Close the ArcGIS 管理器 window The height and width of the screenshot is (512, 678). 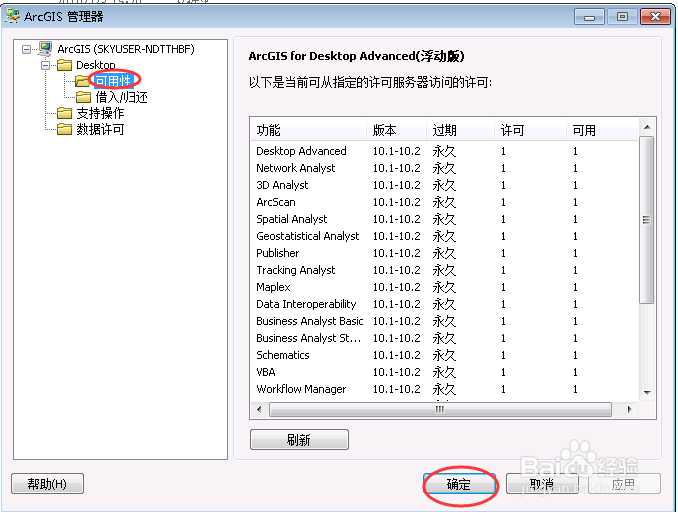(x=655, y=17)
